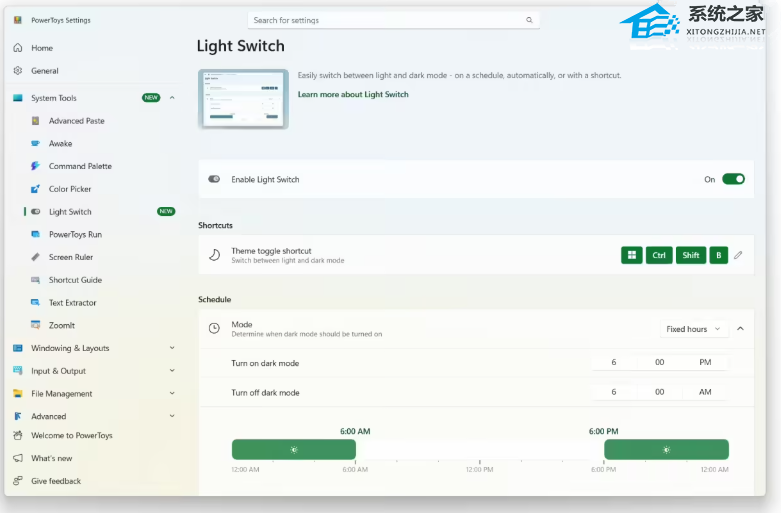This screenshot has height=513, width=781.
Task: Expand the Windowing & Layouts section
Action: point(172,348)
